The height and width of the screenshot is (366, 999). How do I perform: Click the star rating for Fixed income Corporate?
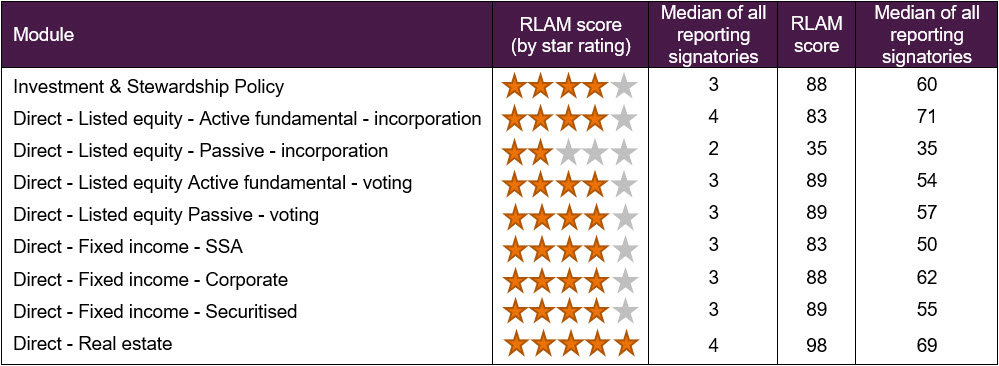[570, 281]
